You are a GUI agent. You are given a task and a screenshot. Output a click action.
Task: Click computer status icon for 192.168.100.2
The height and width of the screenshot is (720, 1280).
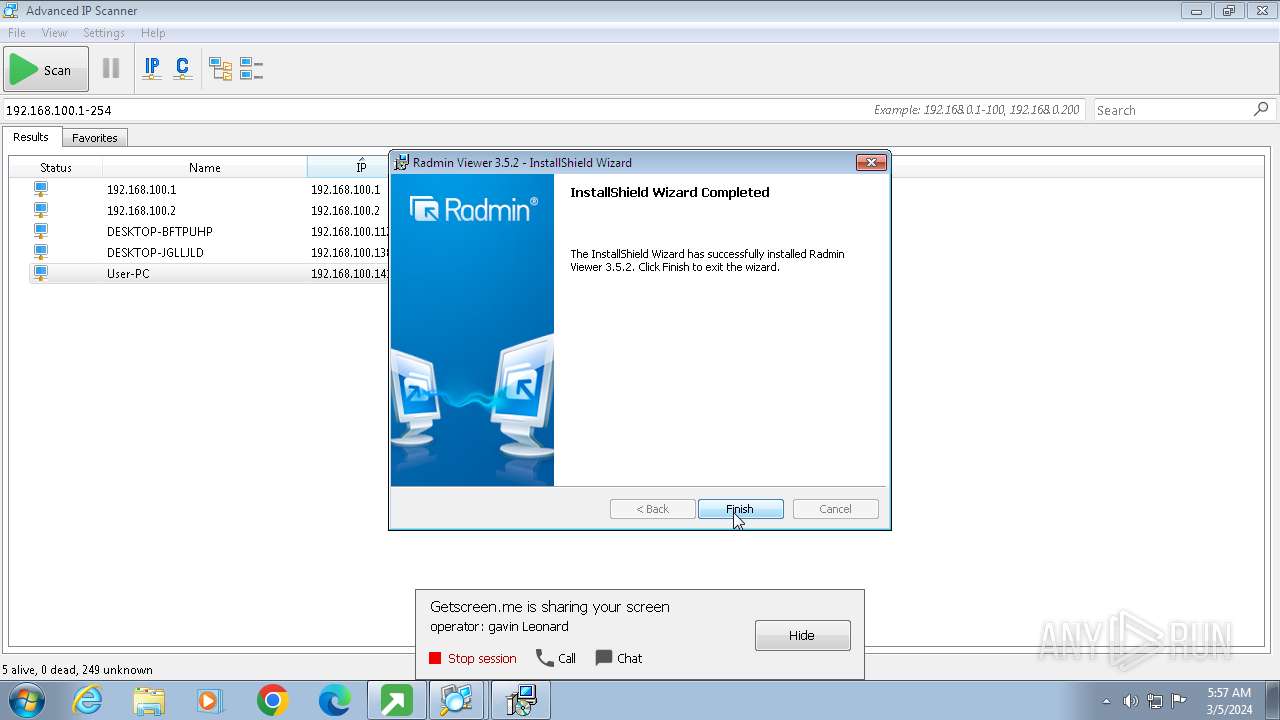pos(41,210)
